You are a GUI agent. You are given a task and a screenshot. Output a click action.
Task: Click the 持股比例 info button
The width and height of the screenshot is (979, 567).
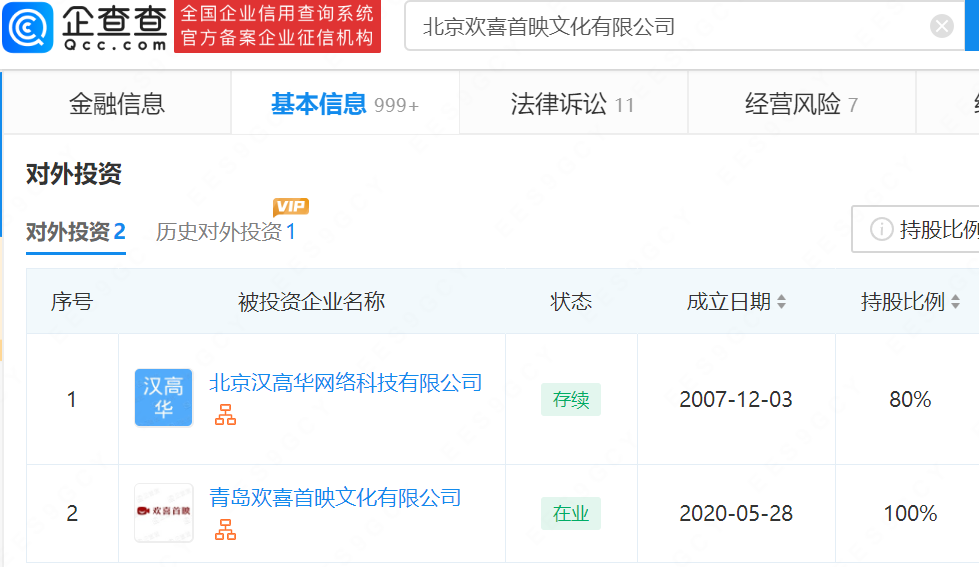point(915,229)
